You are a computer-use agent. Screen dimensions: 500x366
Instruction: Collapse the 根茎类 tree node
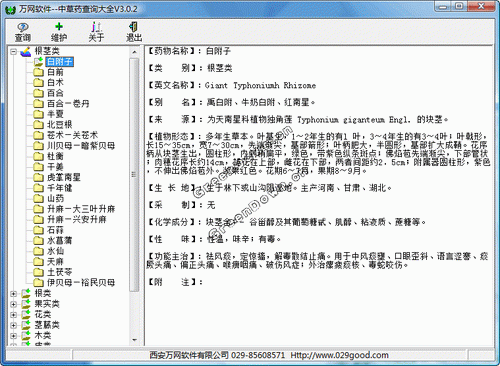pos(13,52)
